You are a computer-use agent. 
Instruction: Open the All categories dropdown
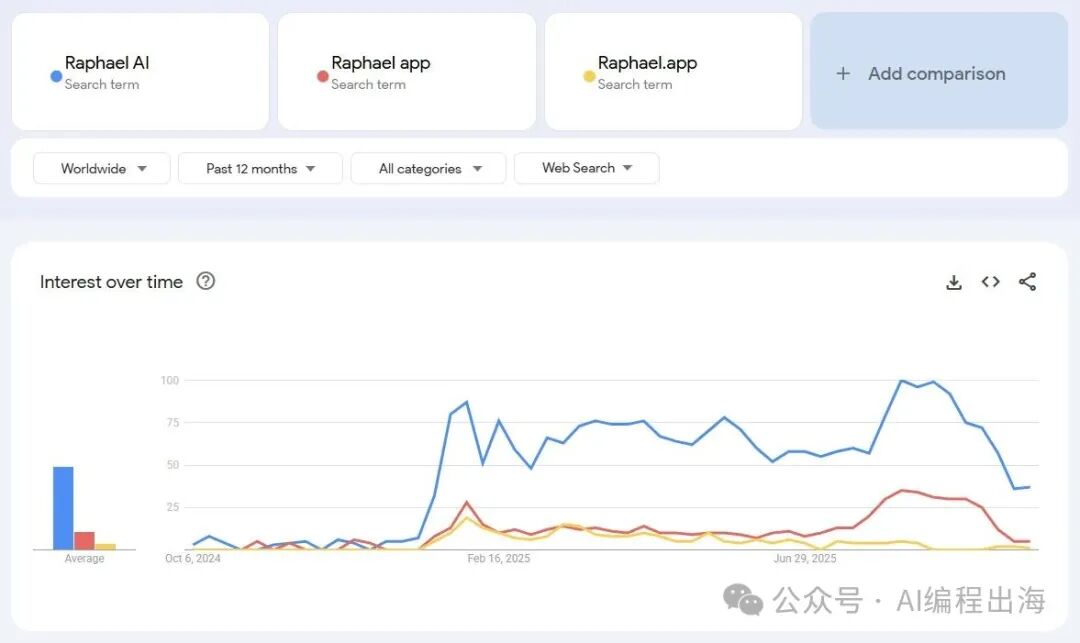pos(428,168)
